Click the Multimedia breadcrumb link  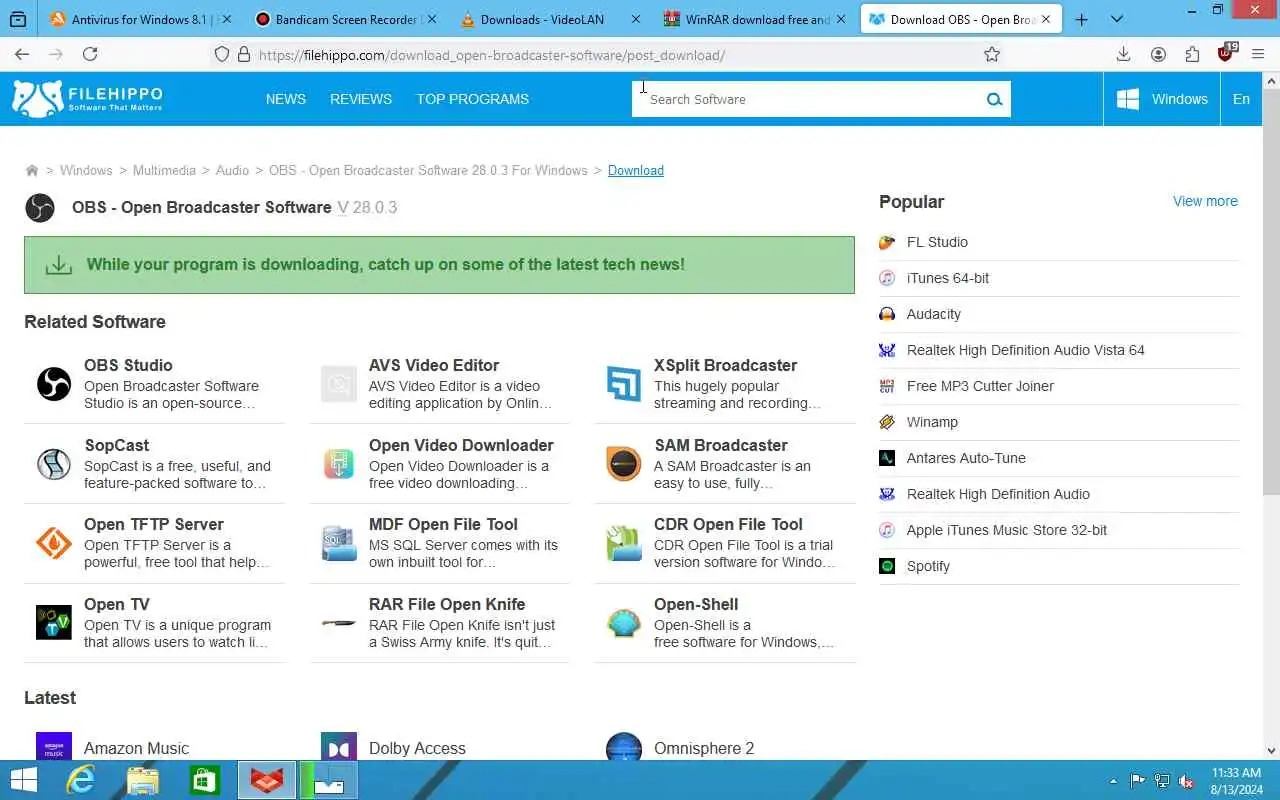[164, 170]
